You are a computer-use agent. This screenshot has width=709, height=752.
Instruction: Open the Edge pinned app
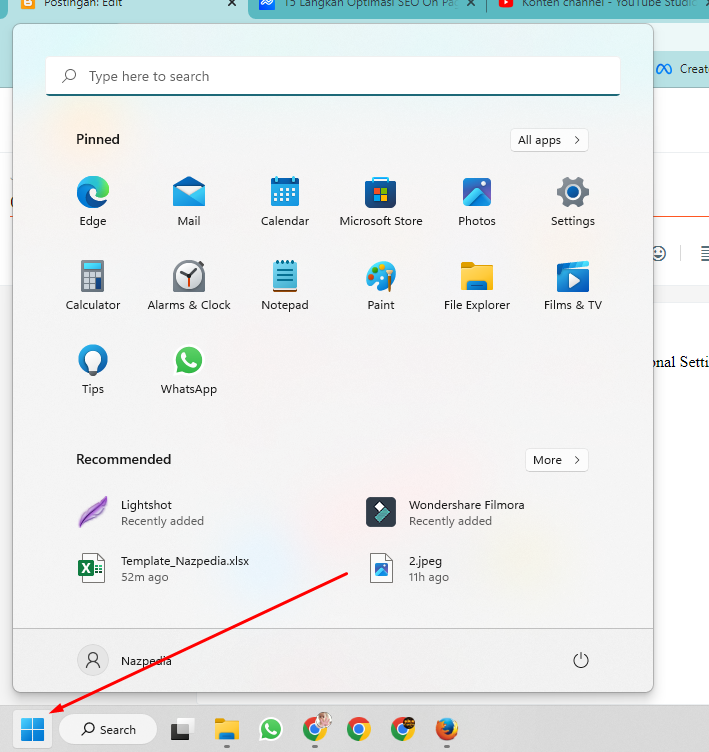click(x=93, y=201)
